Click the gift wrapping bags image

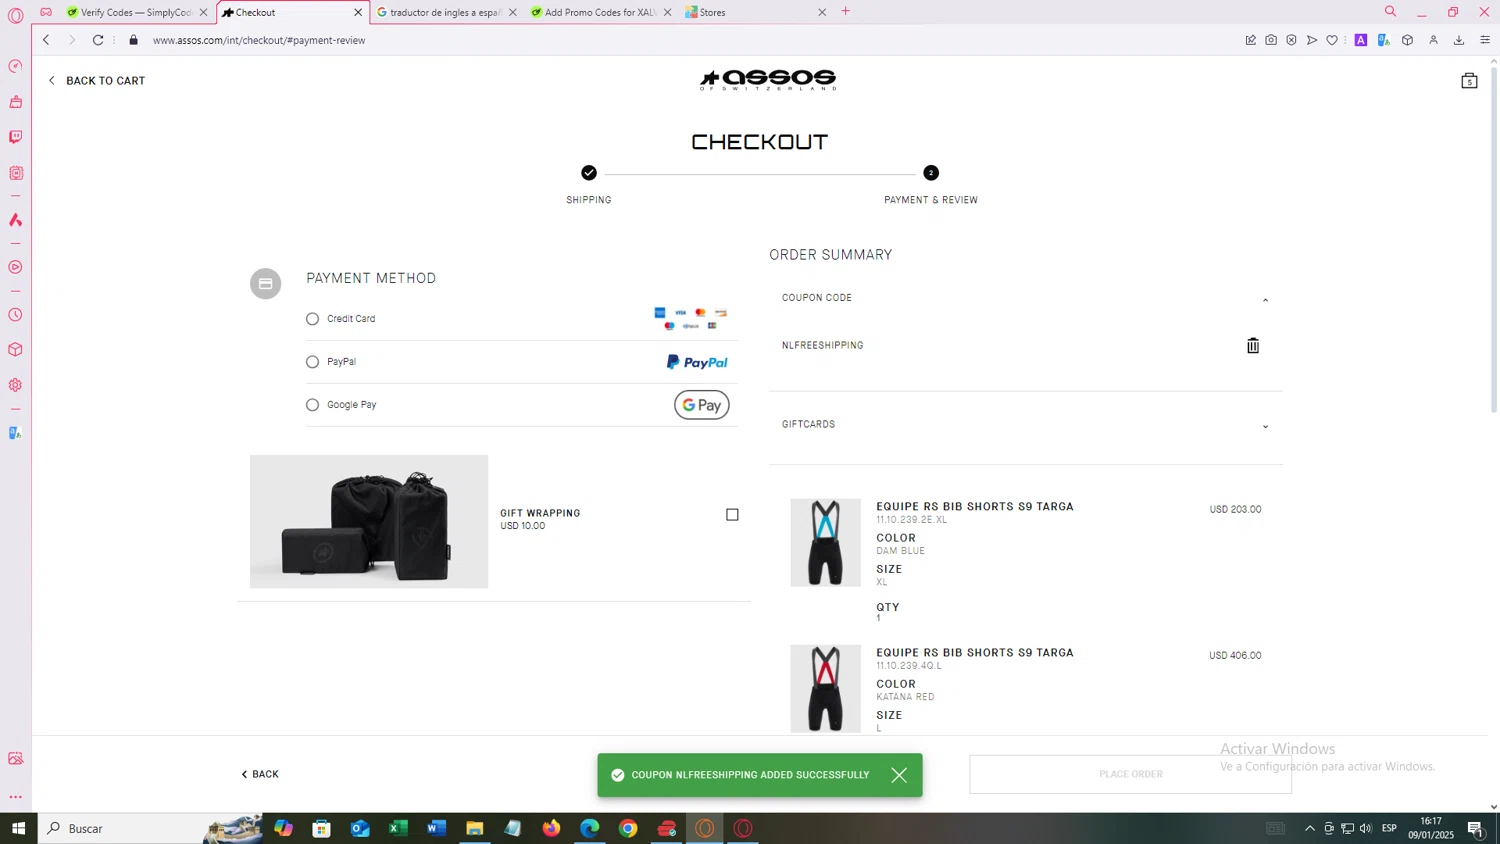pyautogui.click(x=369, y=522)
